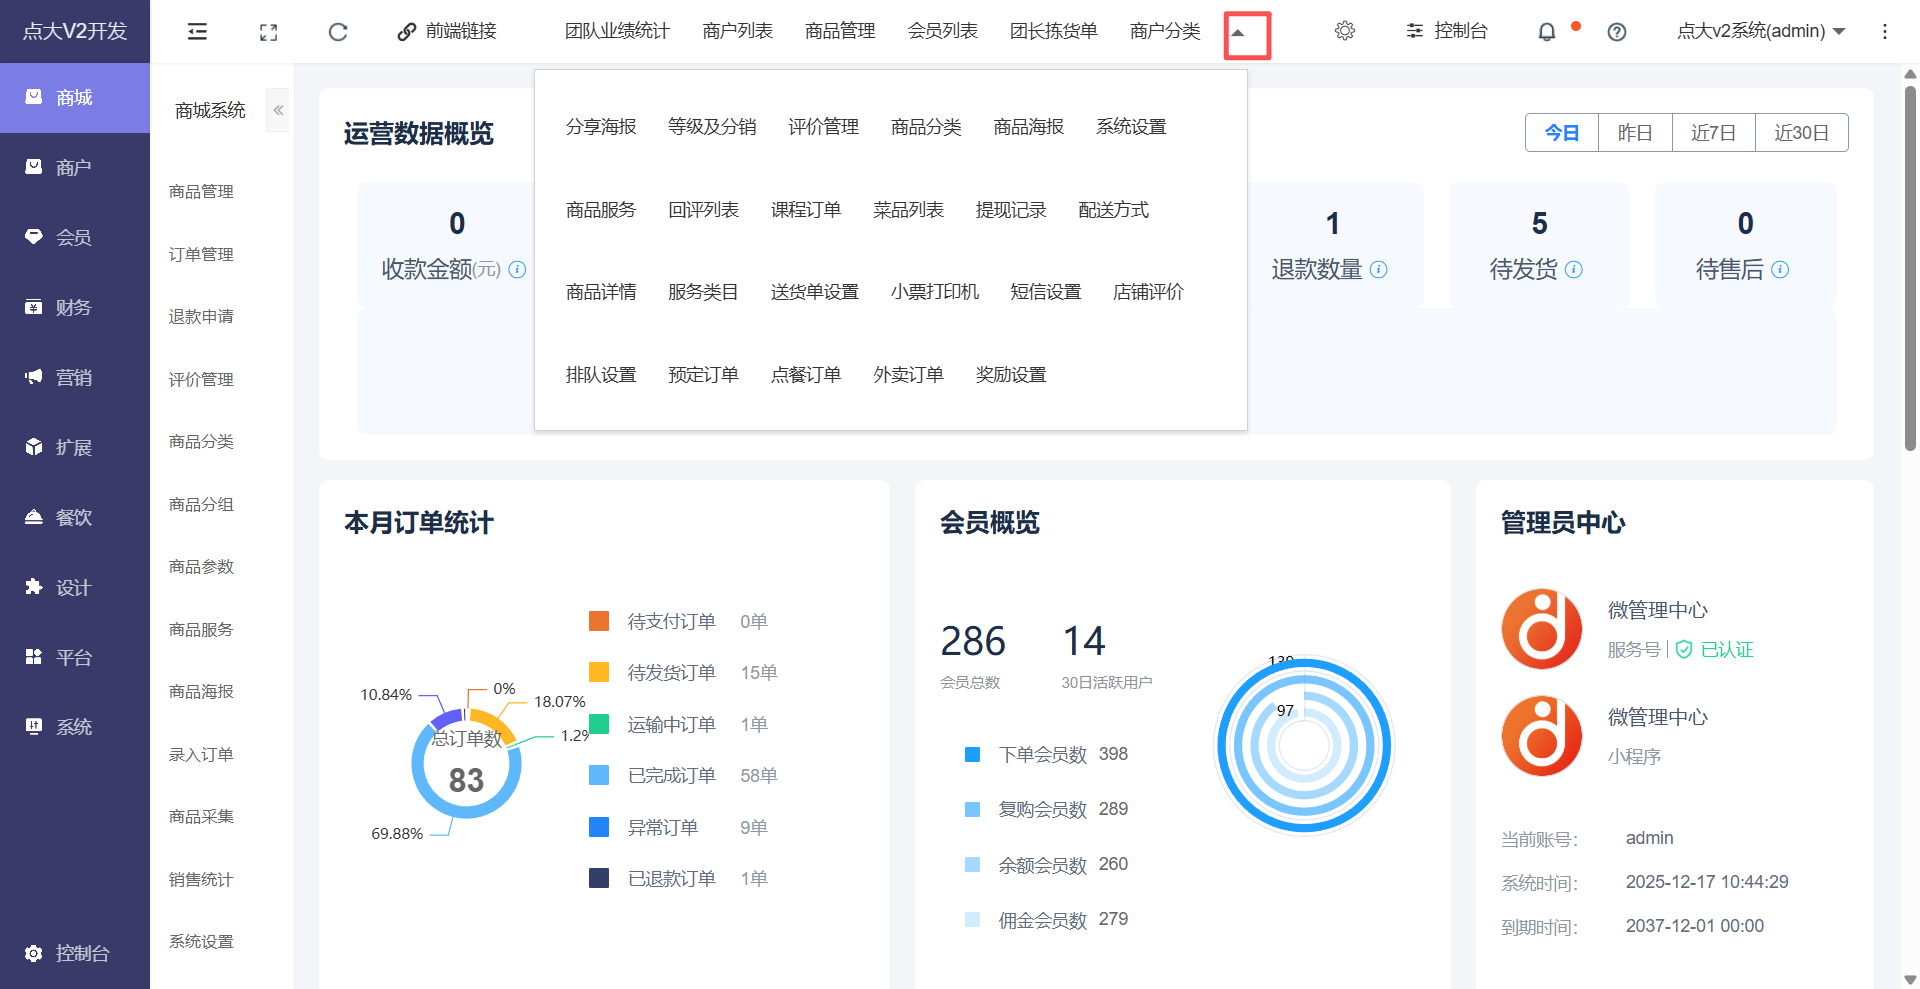The image size is (1920, 989).
Task: Select 近30日 date range
Action: click(x=1802, y=132)
